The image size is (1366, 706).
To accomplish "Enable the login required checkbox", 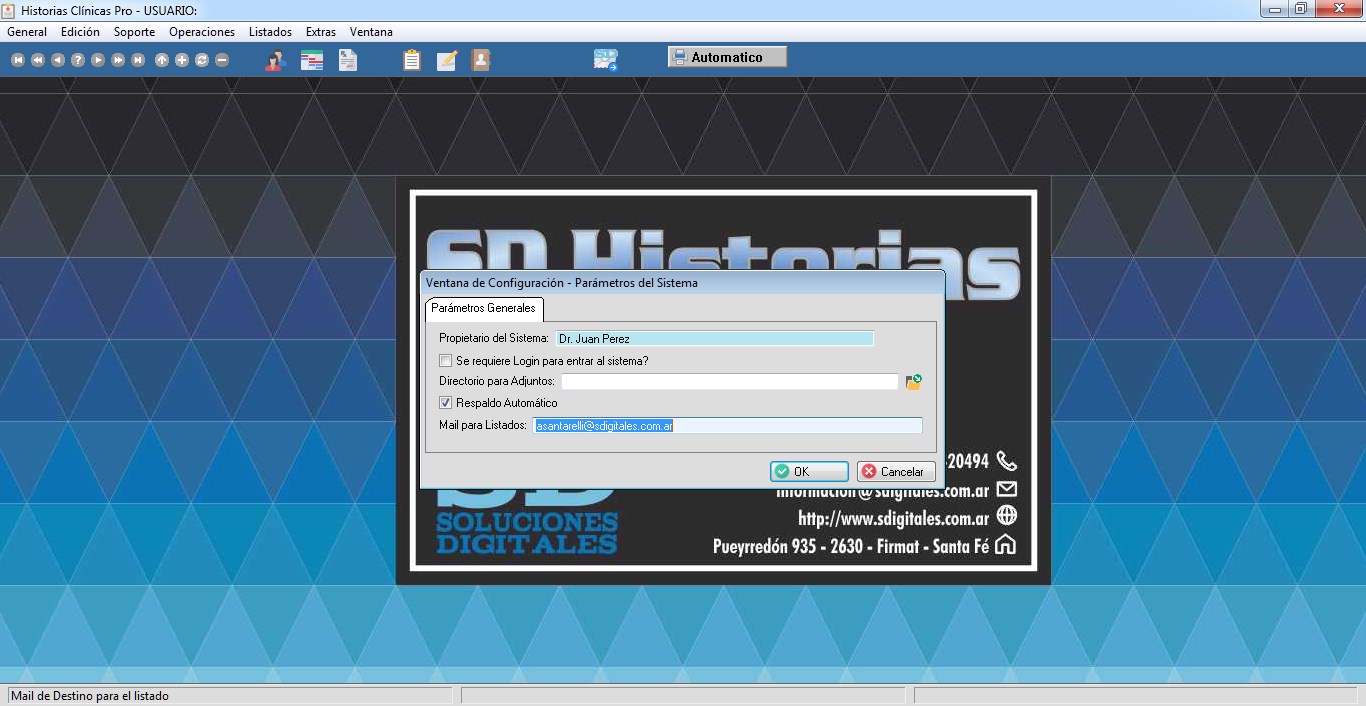I will pos(446,361).
